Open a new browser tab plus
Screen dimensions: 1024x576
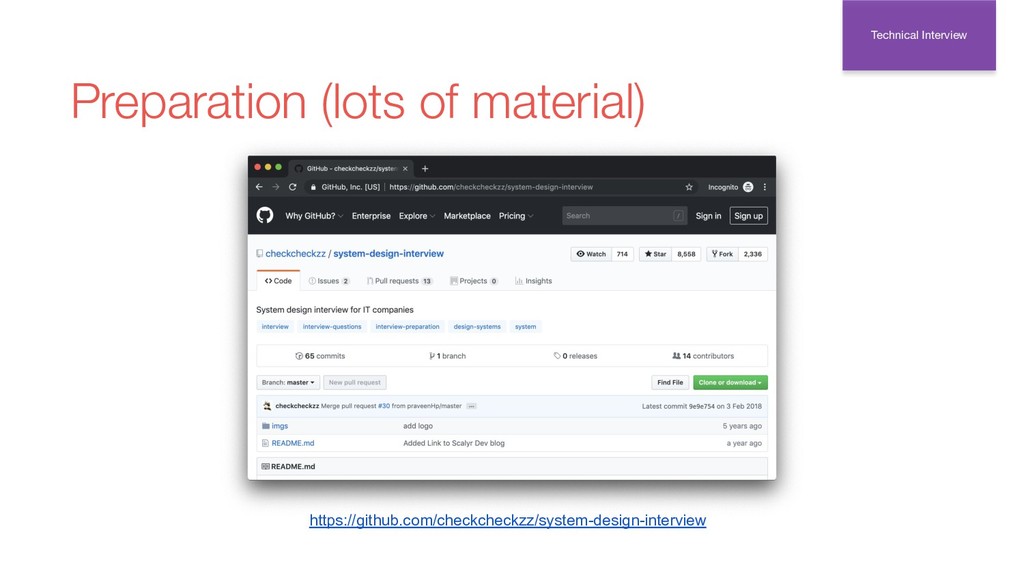coord(425,168)
